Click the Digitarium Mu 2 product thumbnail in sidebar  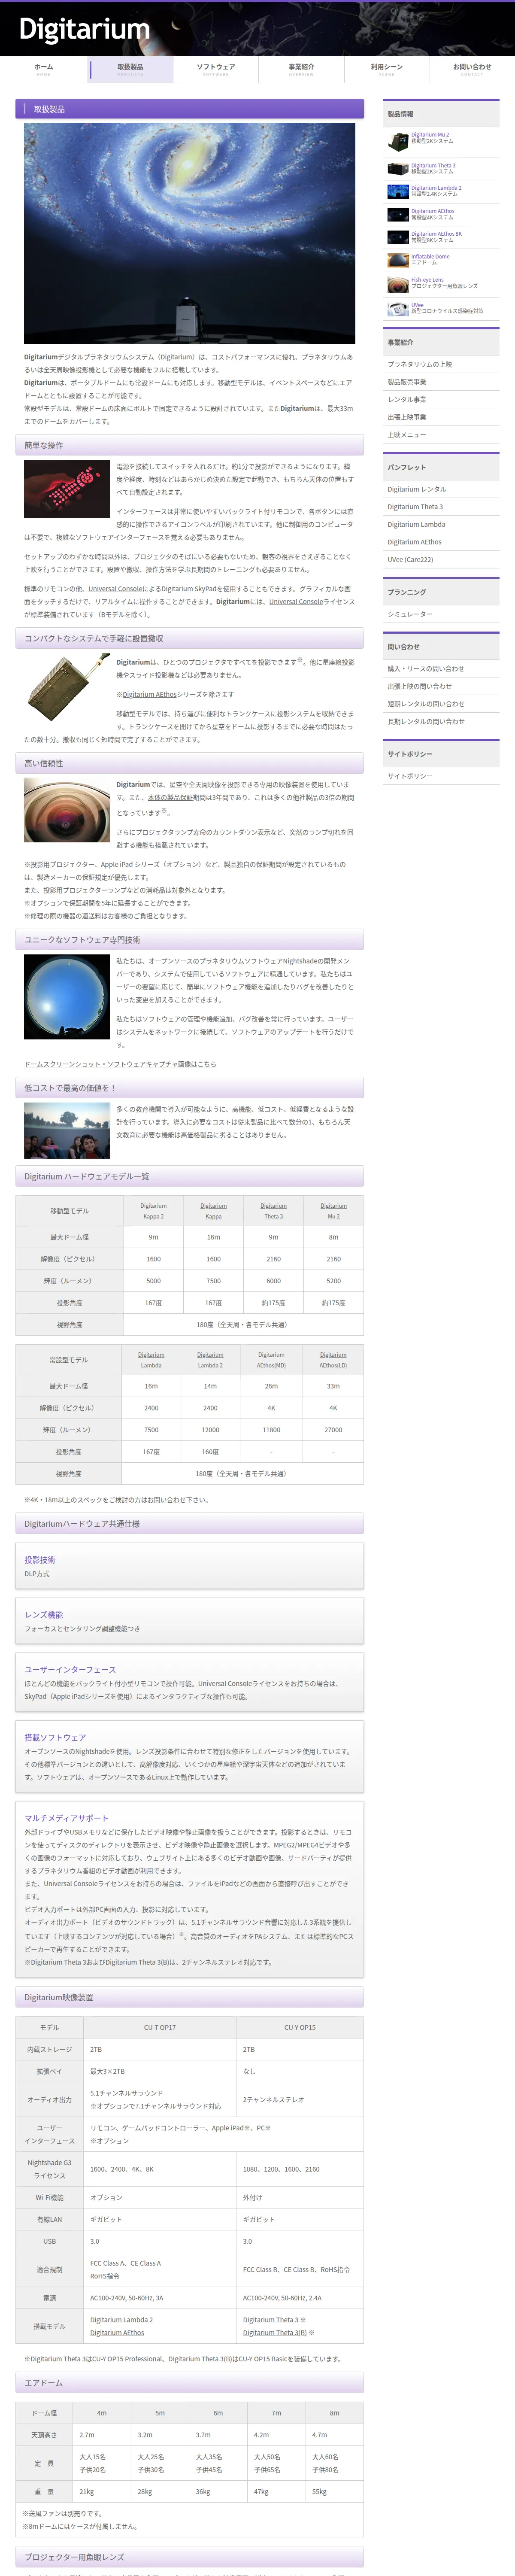398,142
